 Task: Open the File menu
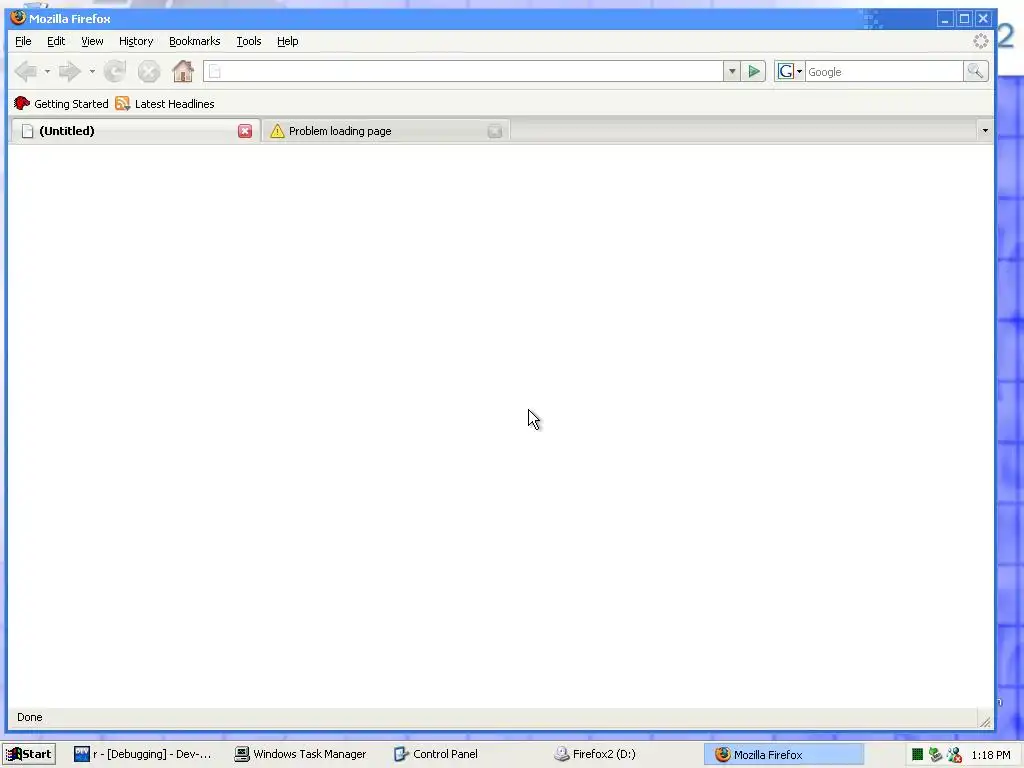[23, 41]
